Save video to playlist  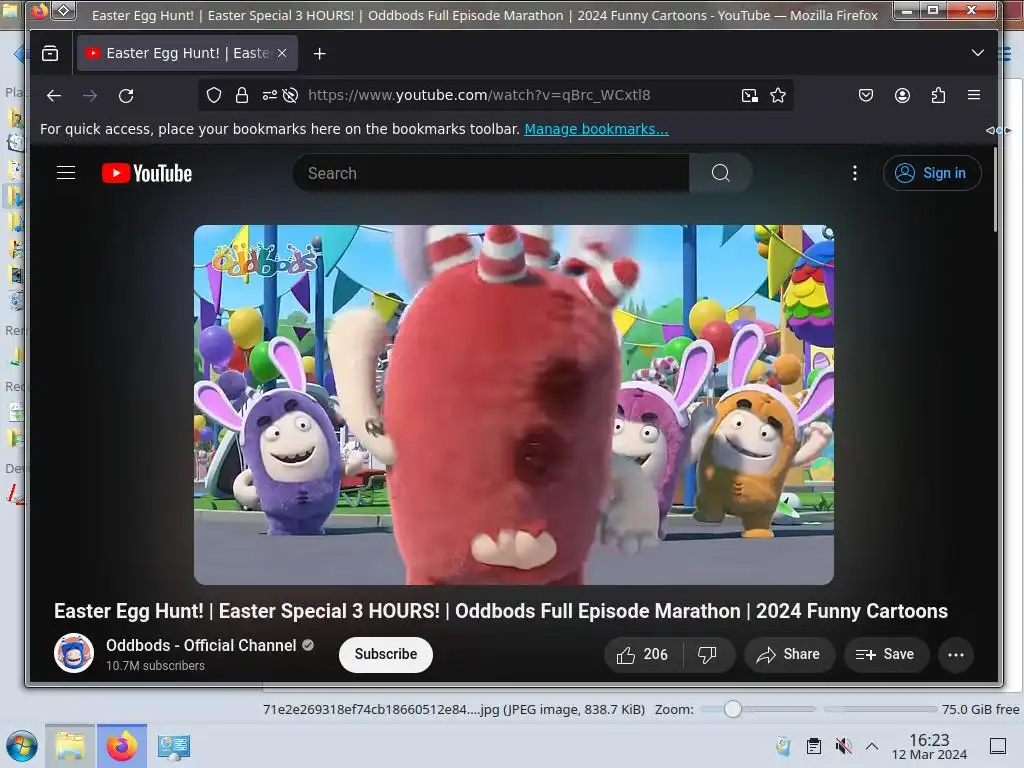click(886, 655)
